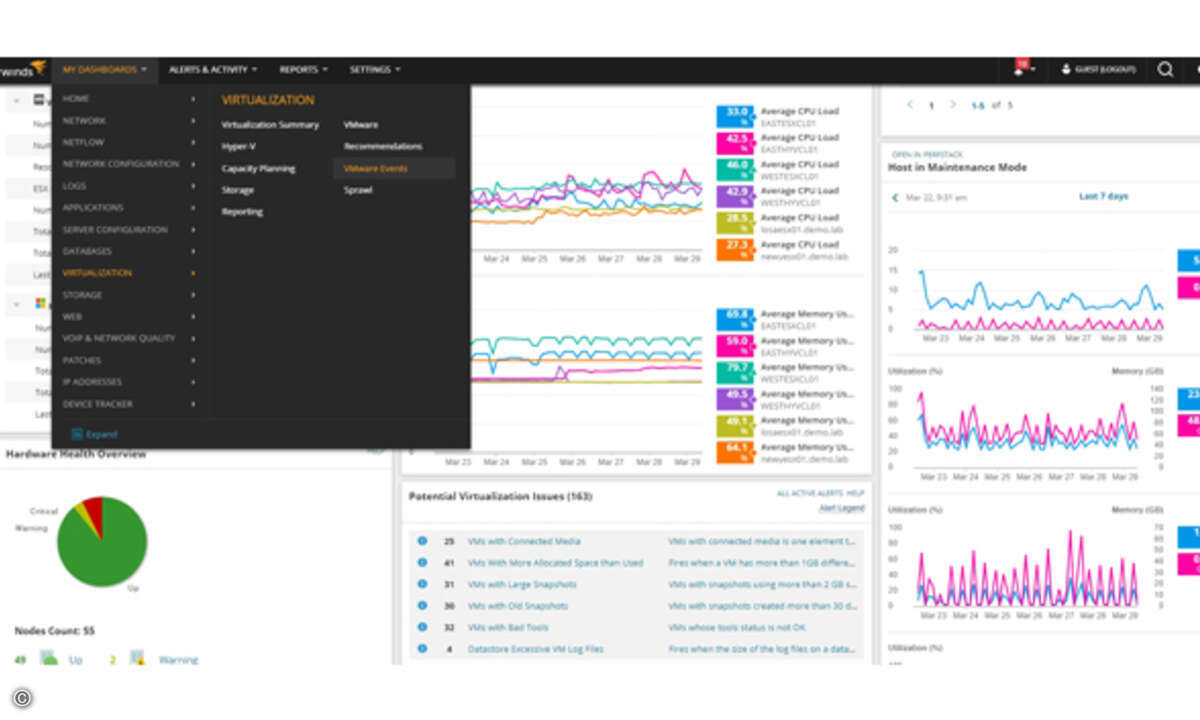The height and width of the screenshot is (720, 1200).
Task: Open VMware from the Virtualization submenu
Action: [x=361, y=125]
